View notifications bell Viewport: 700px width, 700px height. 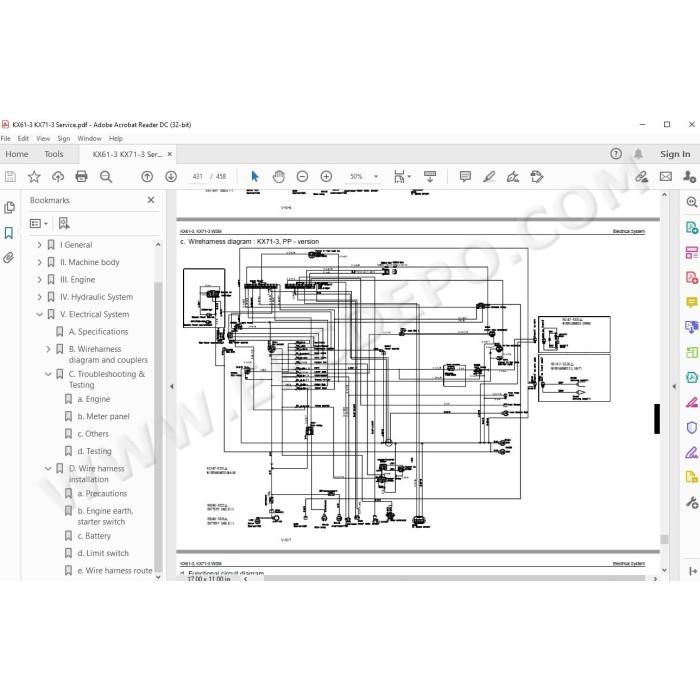pyautogui.click(x=638, y=154)
